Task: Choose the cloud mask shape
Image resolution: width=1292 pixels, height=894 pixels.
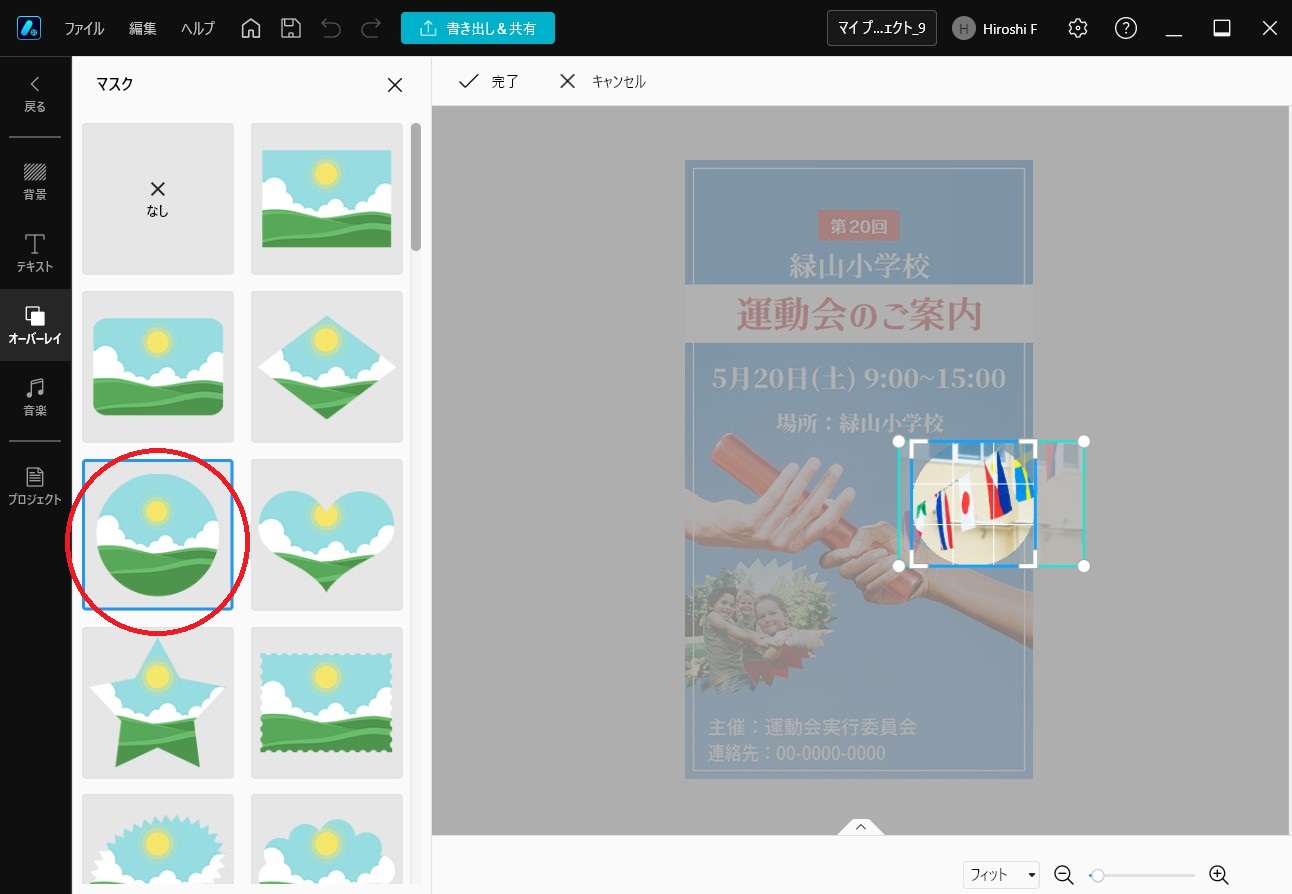Action: (x=327, y=839)
